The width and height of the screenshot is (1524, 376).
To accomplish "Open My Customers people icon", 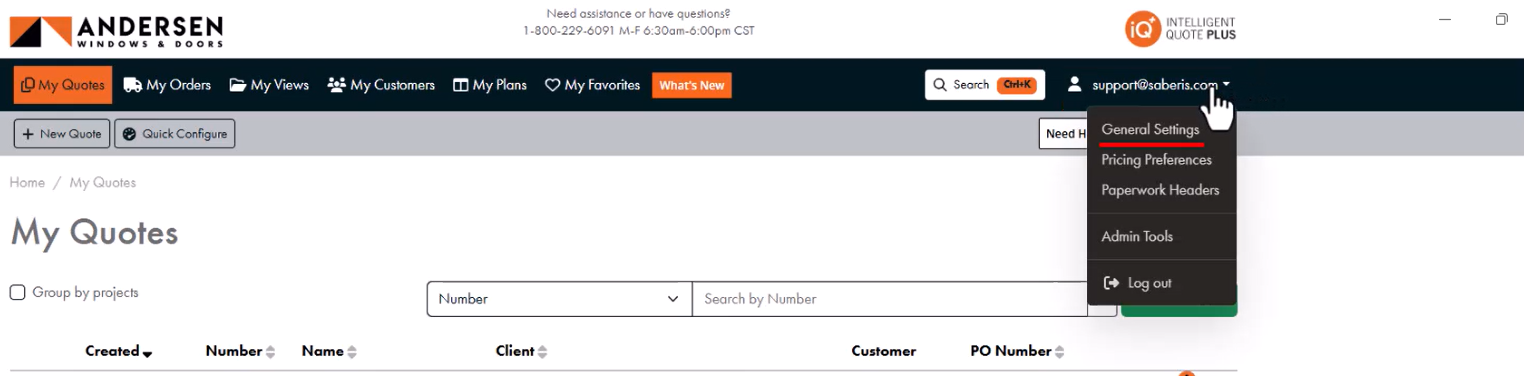I will click(336, 85).
